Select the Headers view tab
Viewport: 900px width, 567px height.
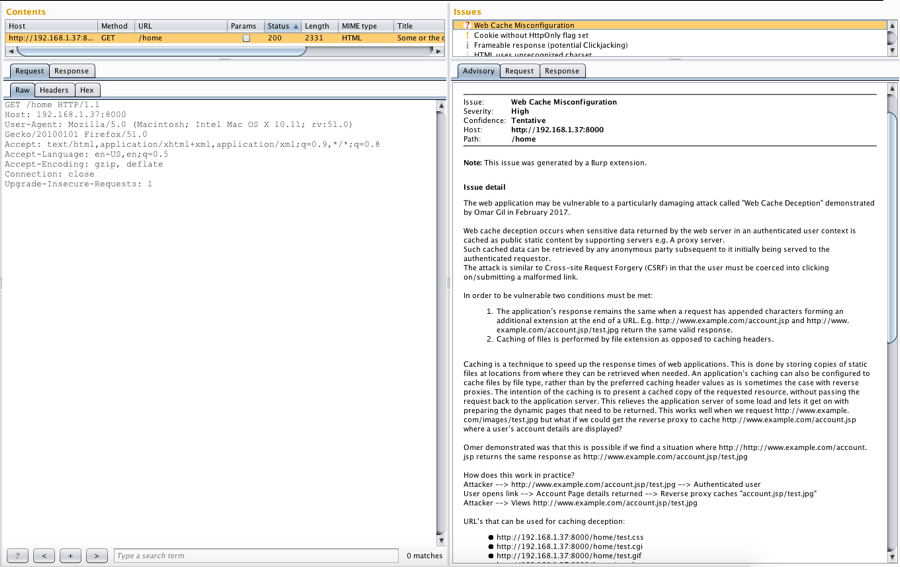coord(54,90)
